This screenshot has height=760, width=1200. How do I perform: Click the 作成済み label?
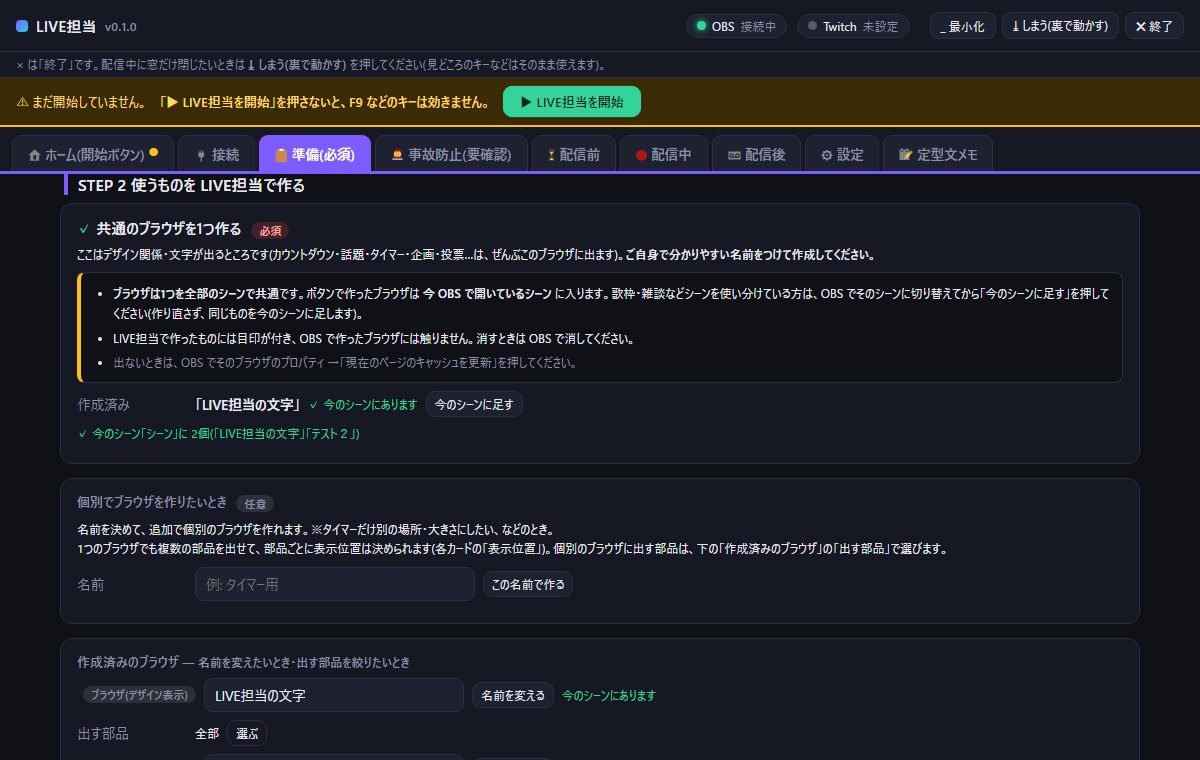pos(104,405)
